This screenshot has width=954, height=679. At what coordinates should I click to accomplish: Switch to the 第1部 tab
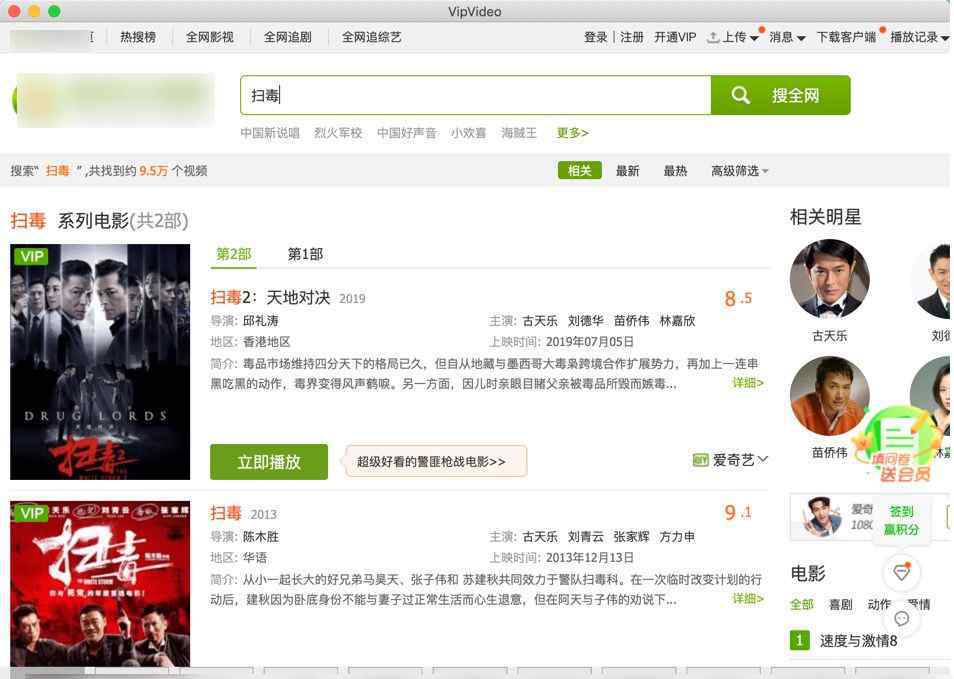(x=305, y=254)
